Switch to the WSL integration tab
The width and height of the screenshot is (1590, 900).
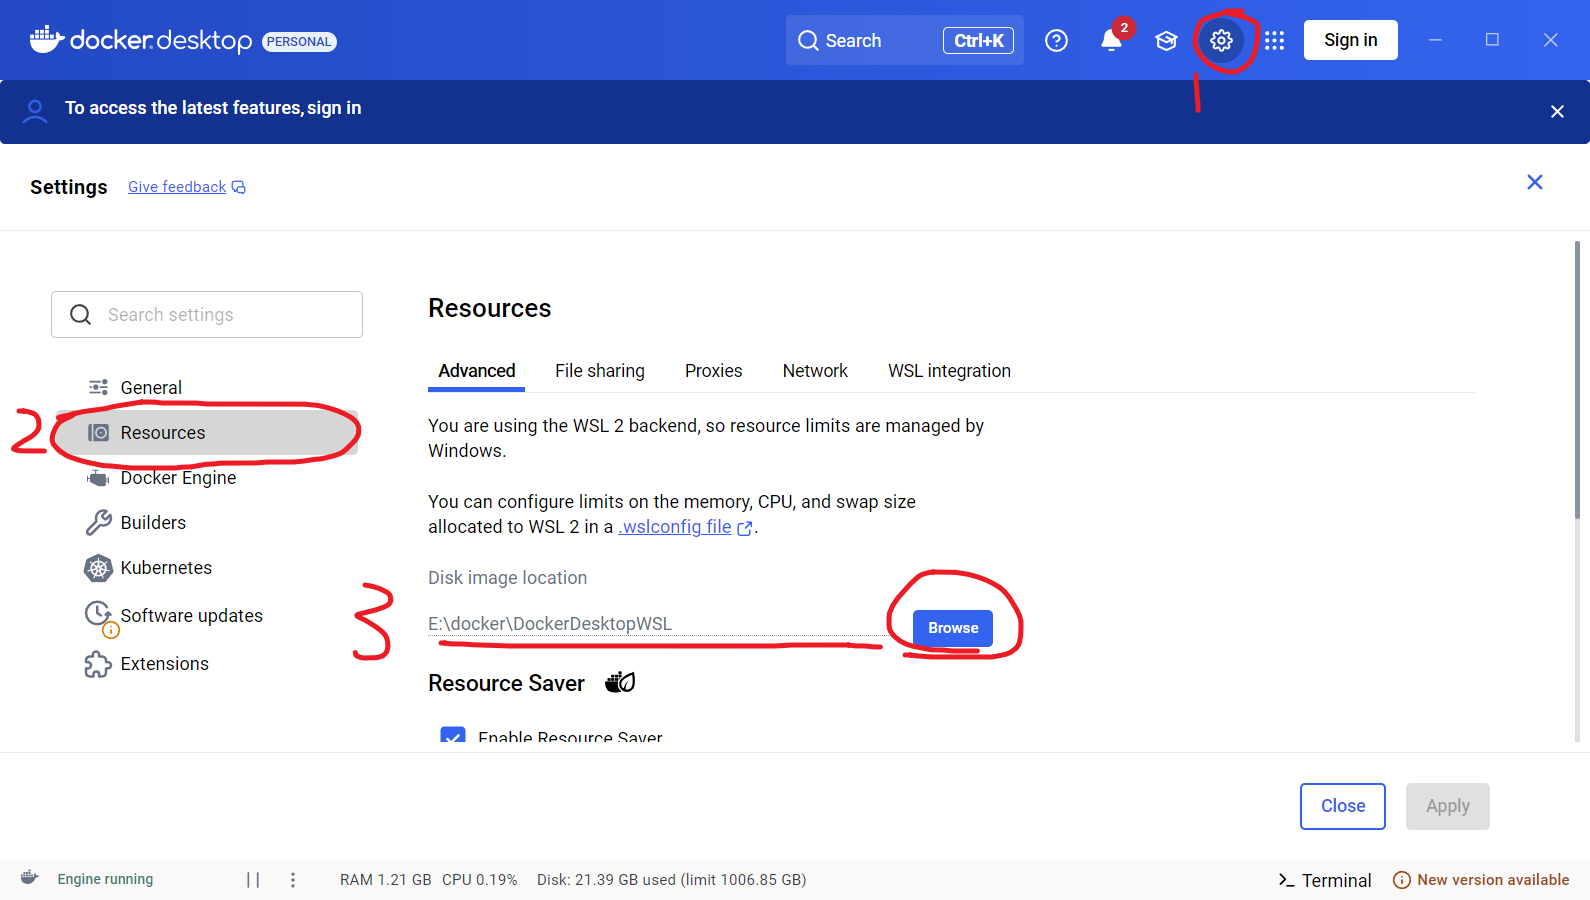pyautogui.click(x=949, y=371)
